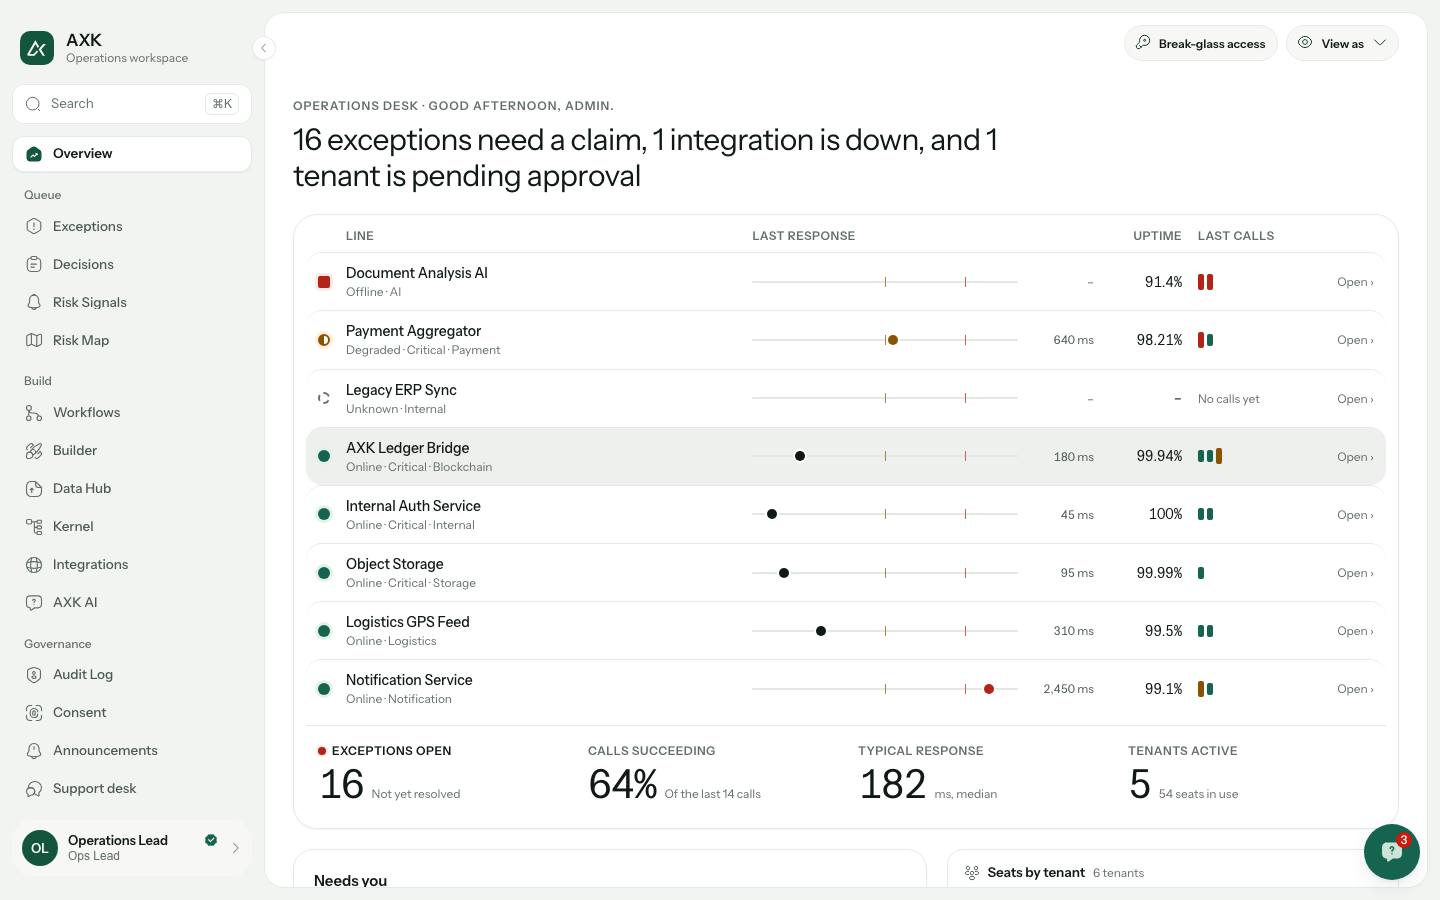Click the 2,450 ms response value
The height and width of the screenshot is (900, 1440).
coord(1068,689)
